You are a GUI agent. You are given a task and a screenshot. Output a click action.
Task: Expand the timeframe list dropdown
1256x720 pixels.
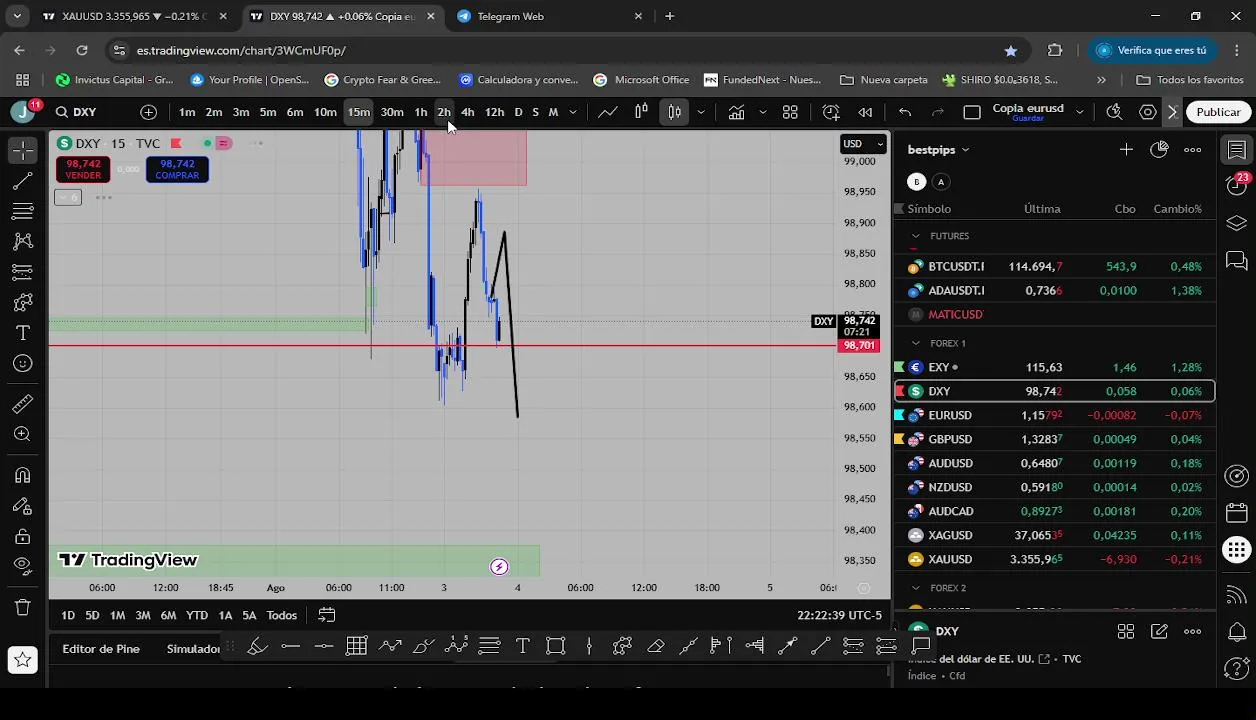pos(572,112)
